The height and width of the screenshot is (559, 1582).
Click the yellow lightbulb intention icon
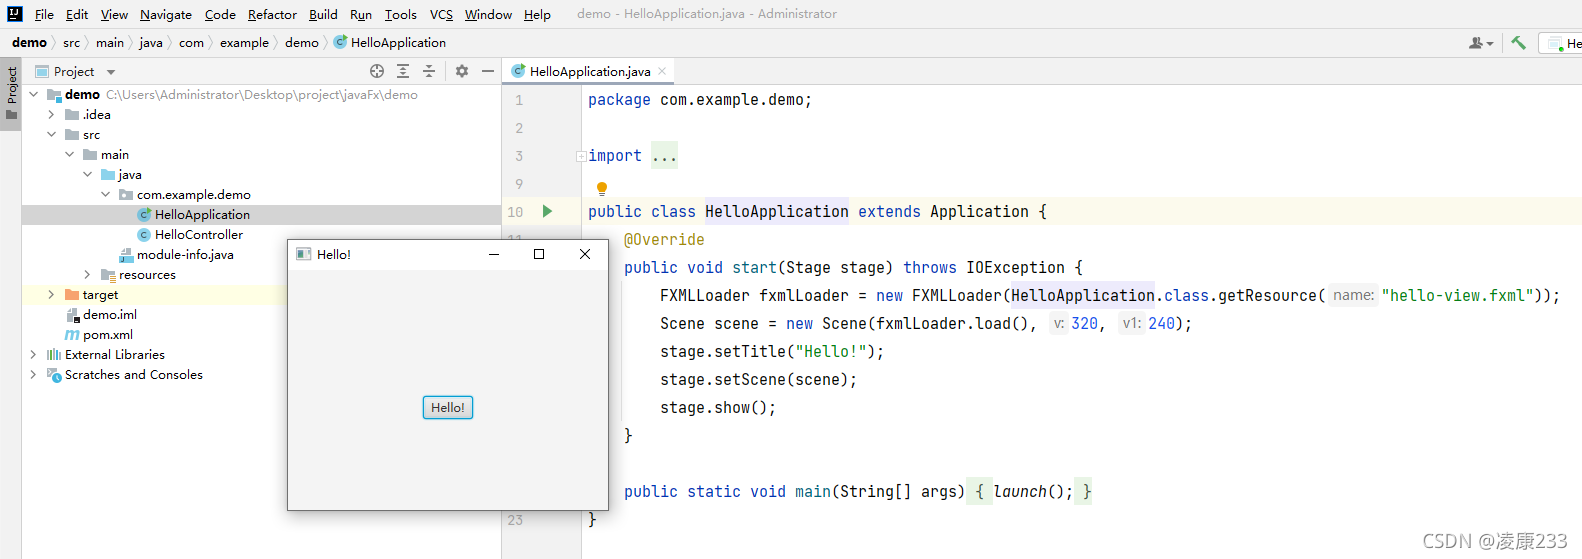tap(602, 188)
